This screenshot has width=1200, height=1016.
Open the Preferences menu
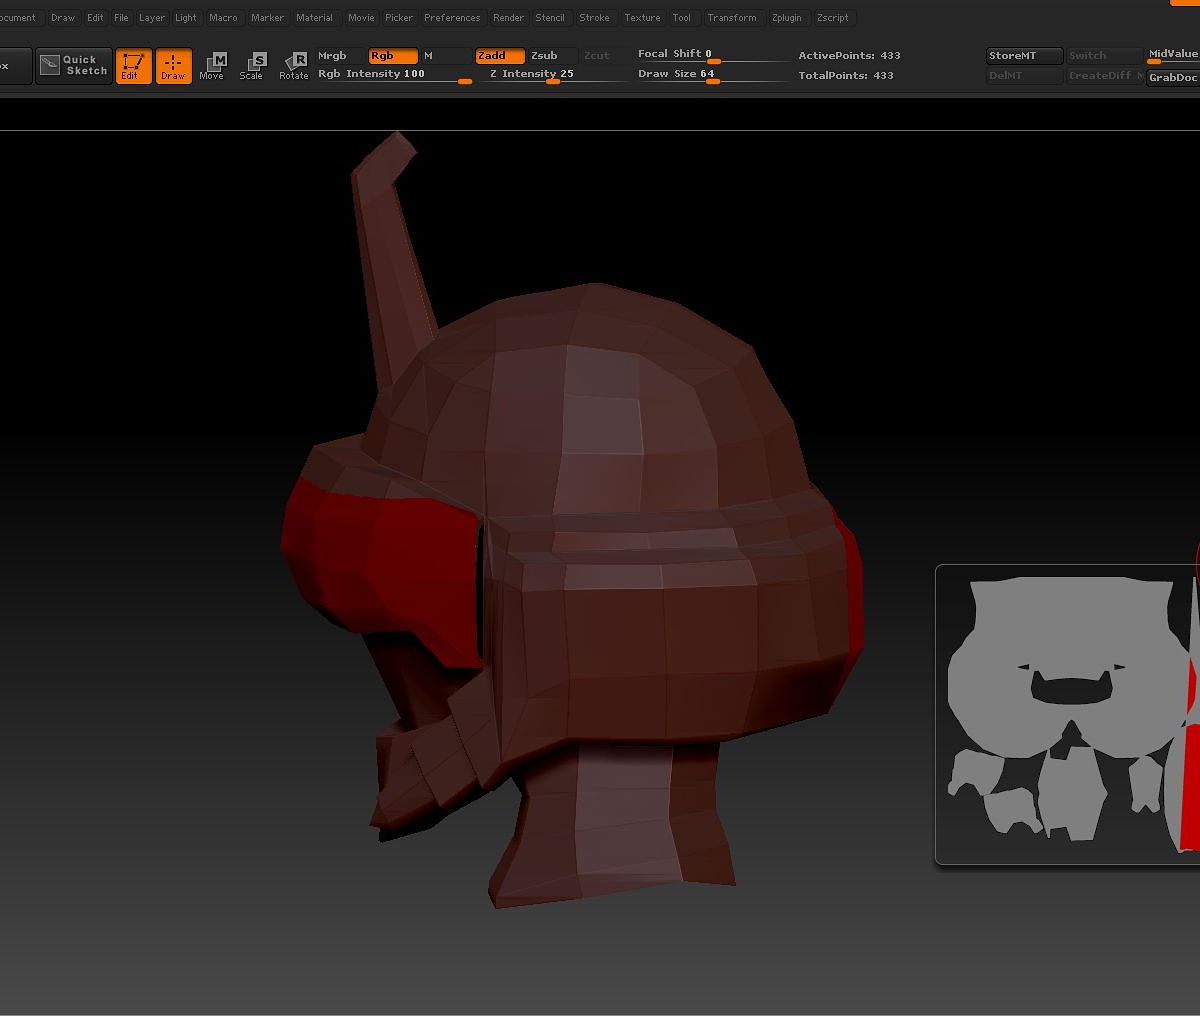pos(452,17)
